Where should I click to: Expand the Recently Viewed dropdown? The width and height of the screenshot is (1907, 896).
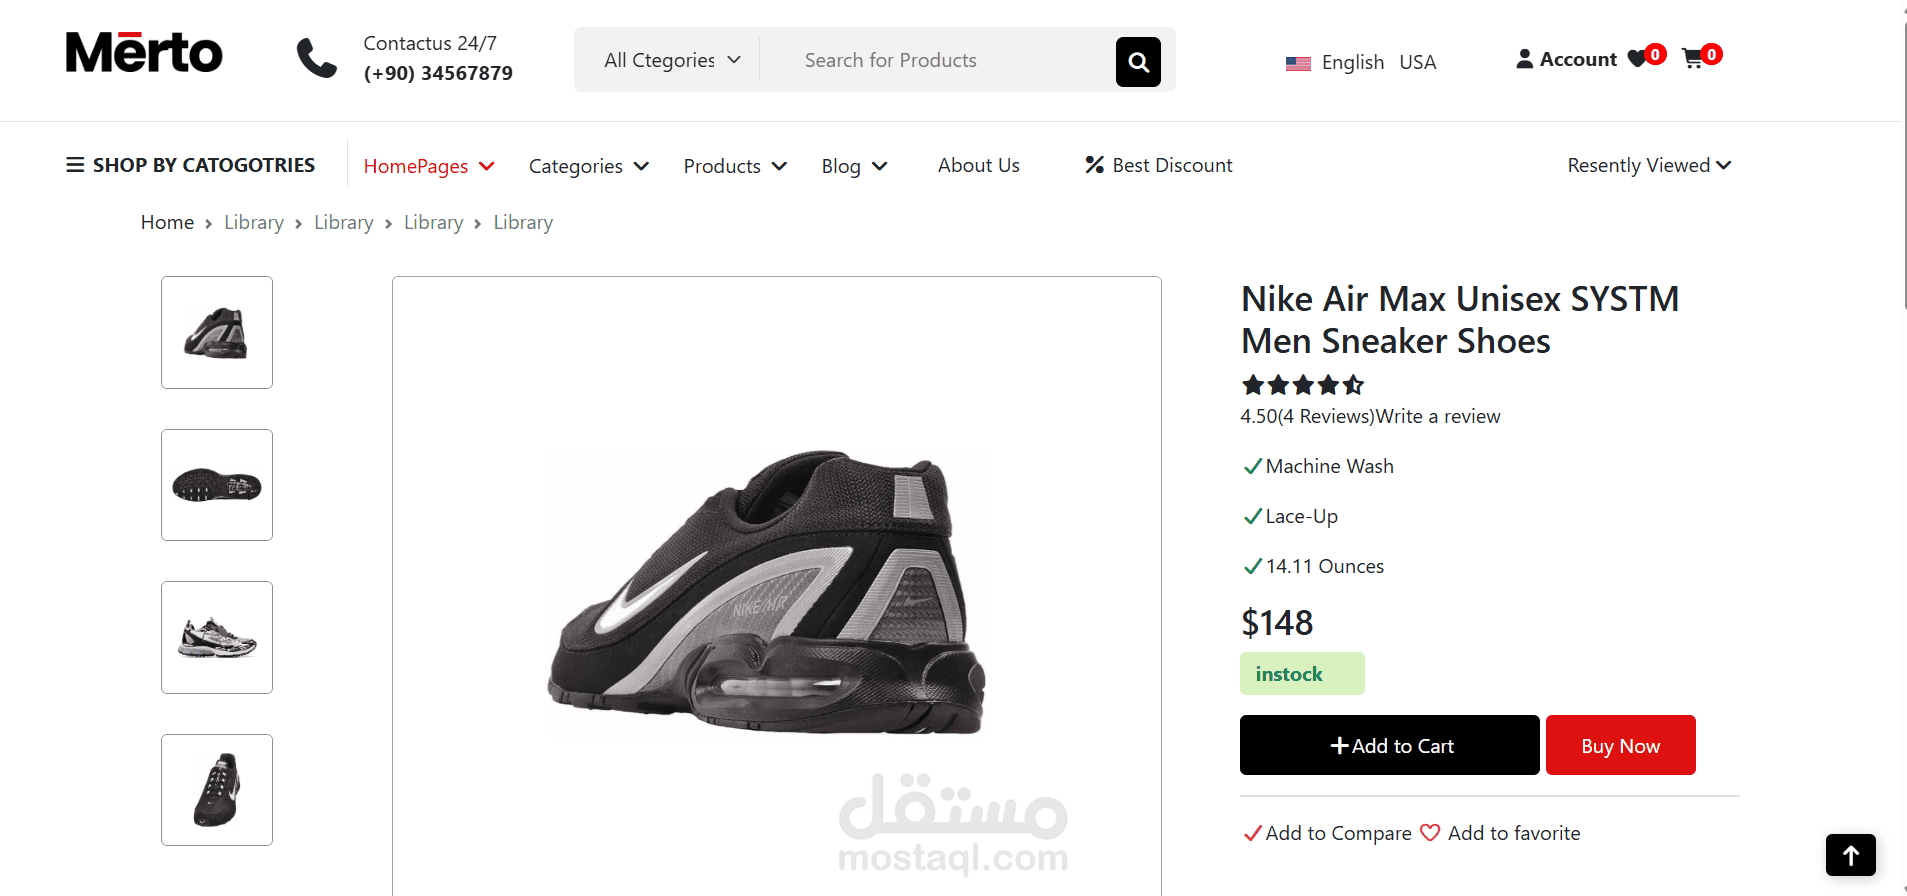point(1649,165)
